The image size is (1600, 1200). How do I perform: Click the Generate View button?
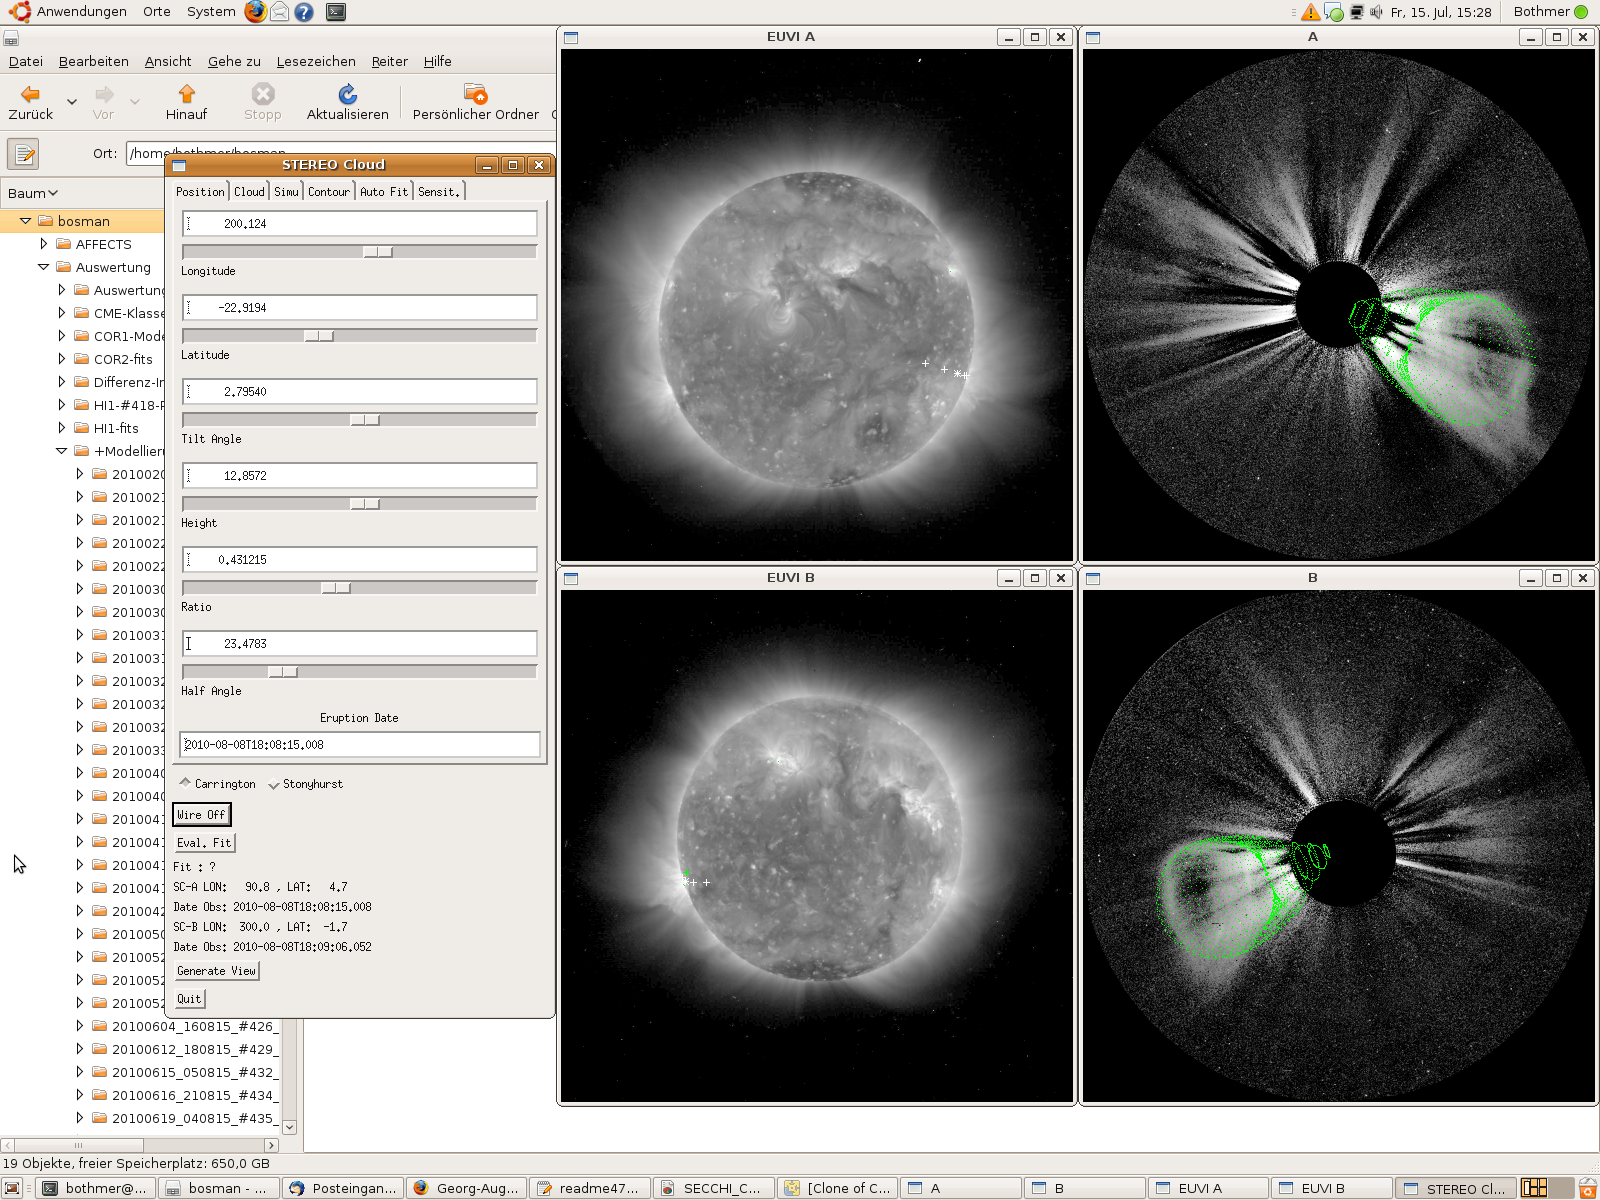[x=216, y=971]
